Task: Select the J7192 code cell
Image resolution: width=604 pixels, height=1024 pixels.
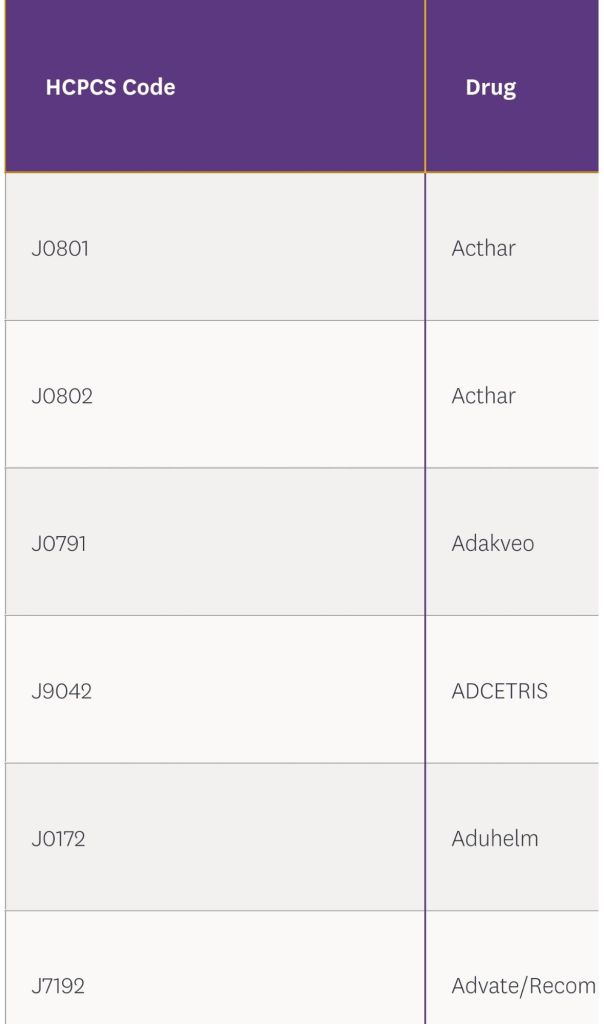Action: [58, 986]
